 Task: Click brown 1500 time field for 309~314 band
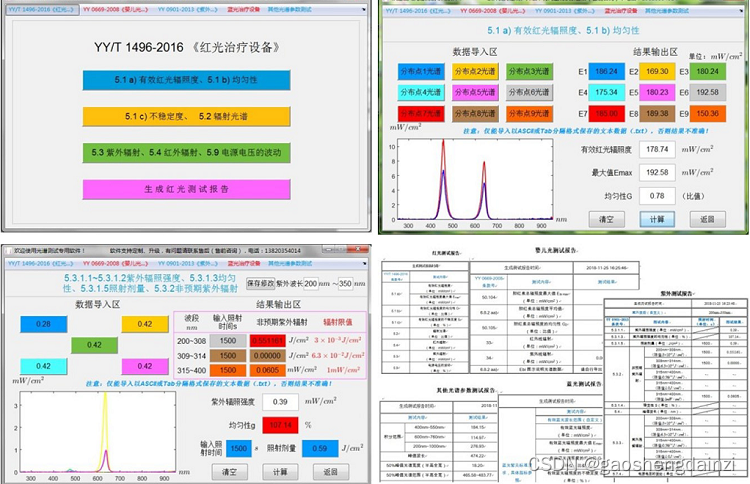click(228, 355)
